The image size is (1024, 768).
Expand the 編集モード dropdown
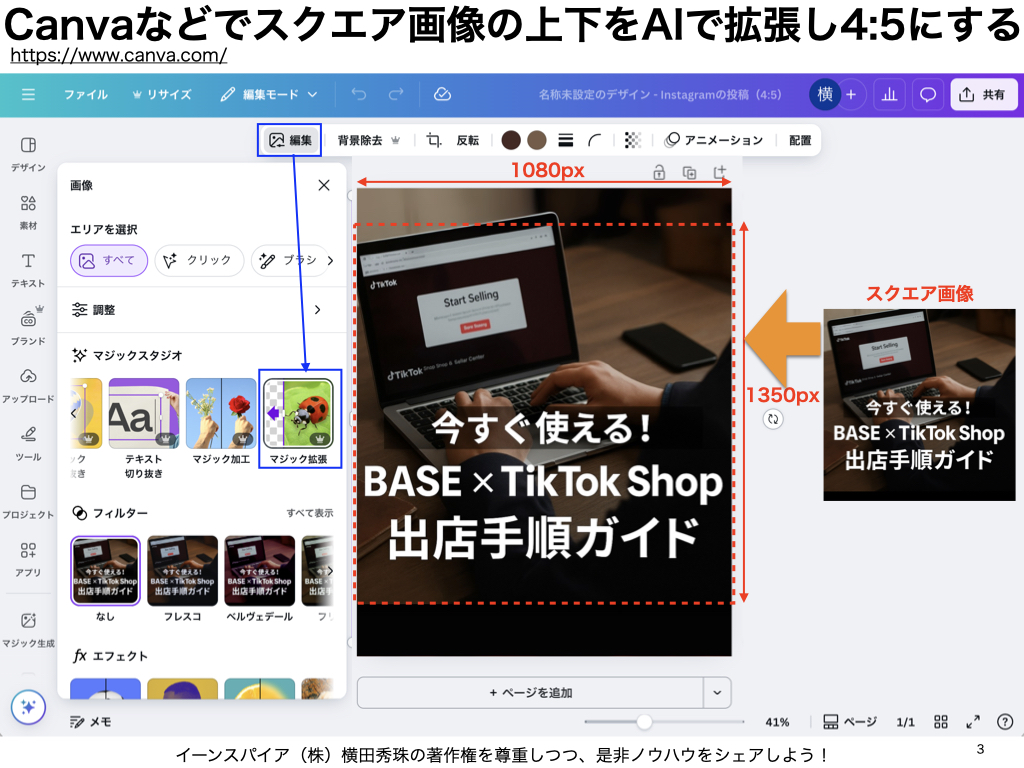(x=268, y=95)
